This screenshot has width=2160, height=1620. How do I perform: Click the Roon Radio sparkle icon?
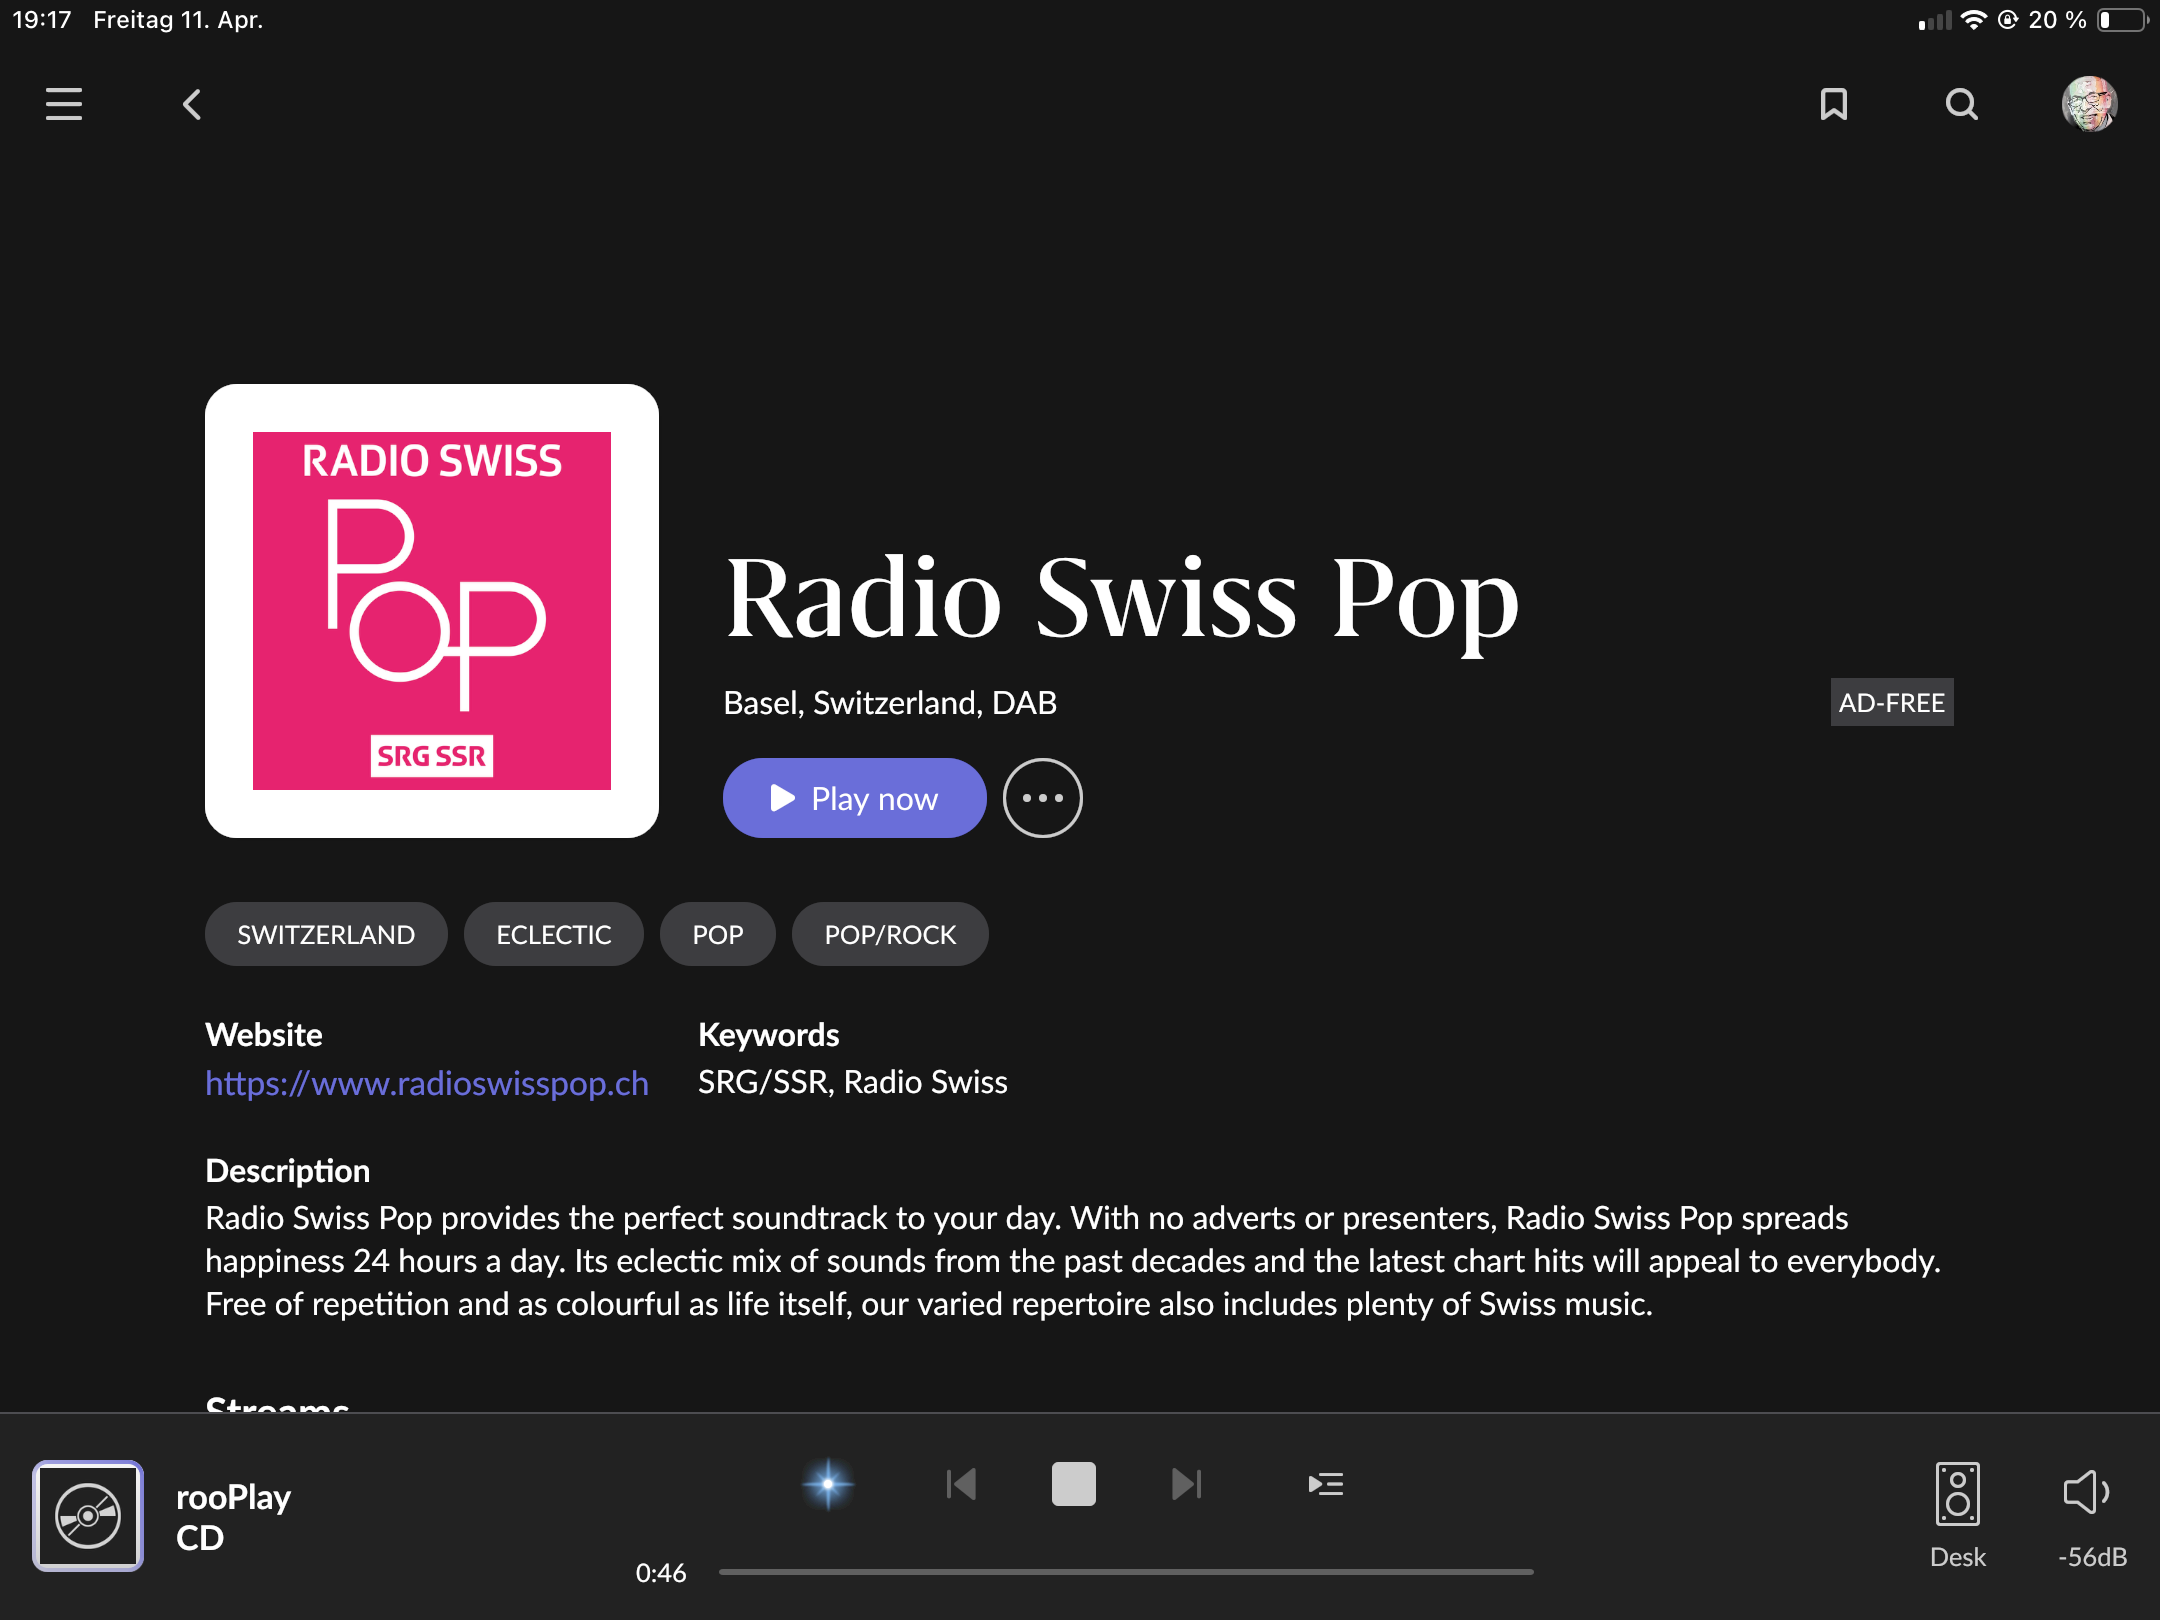pos(828,1484)
